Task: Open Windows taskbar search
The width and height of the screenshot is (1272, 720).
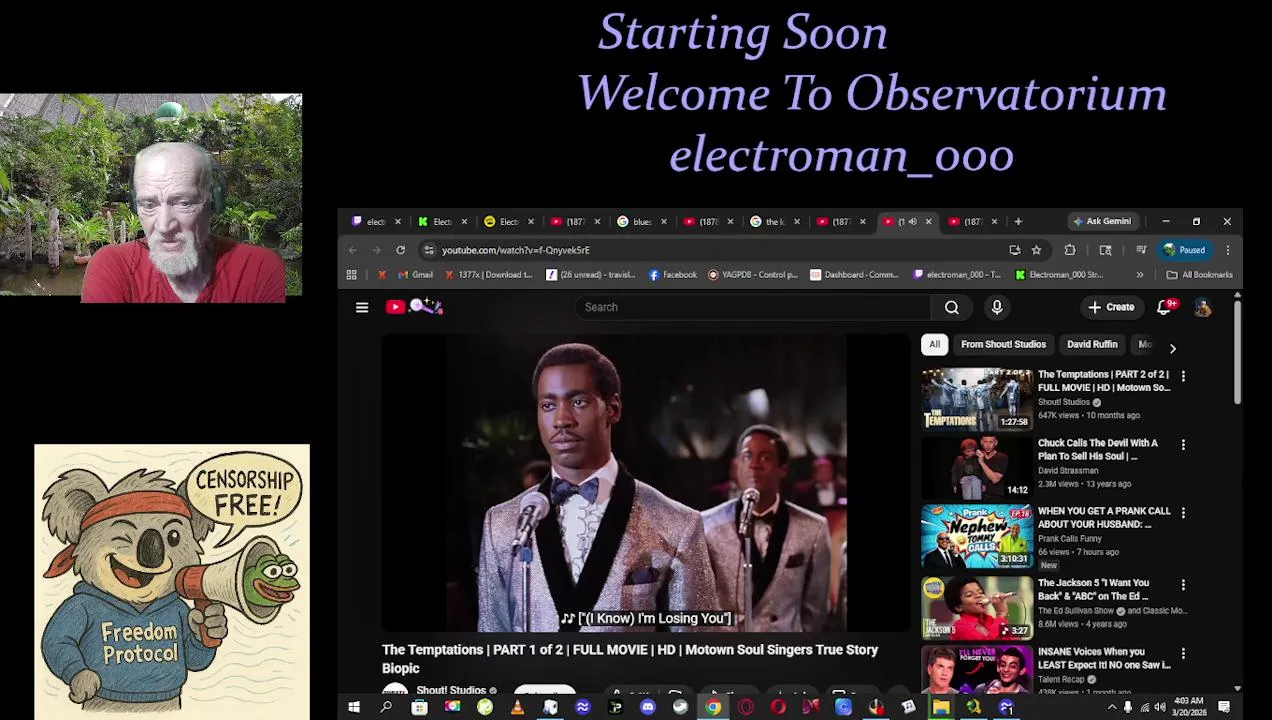Action: (386, 708)
